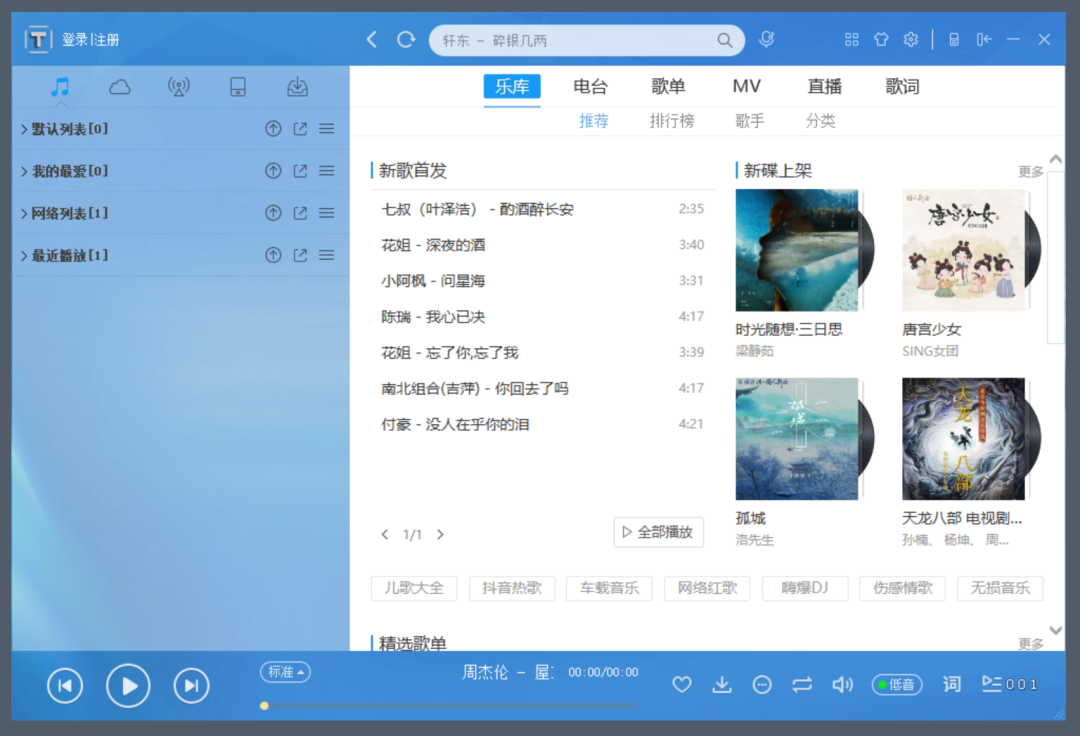
Task: Open the radio broadcast icon in sidebar
Action: coord(179,87)
